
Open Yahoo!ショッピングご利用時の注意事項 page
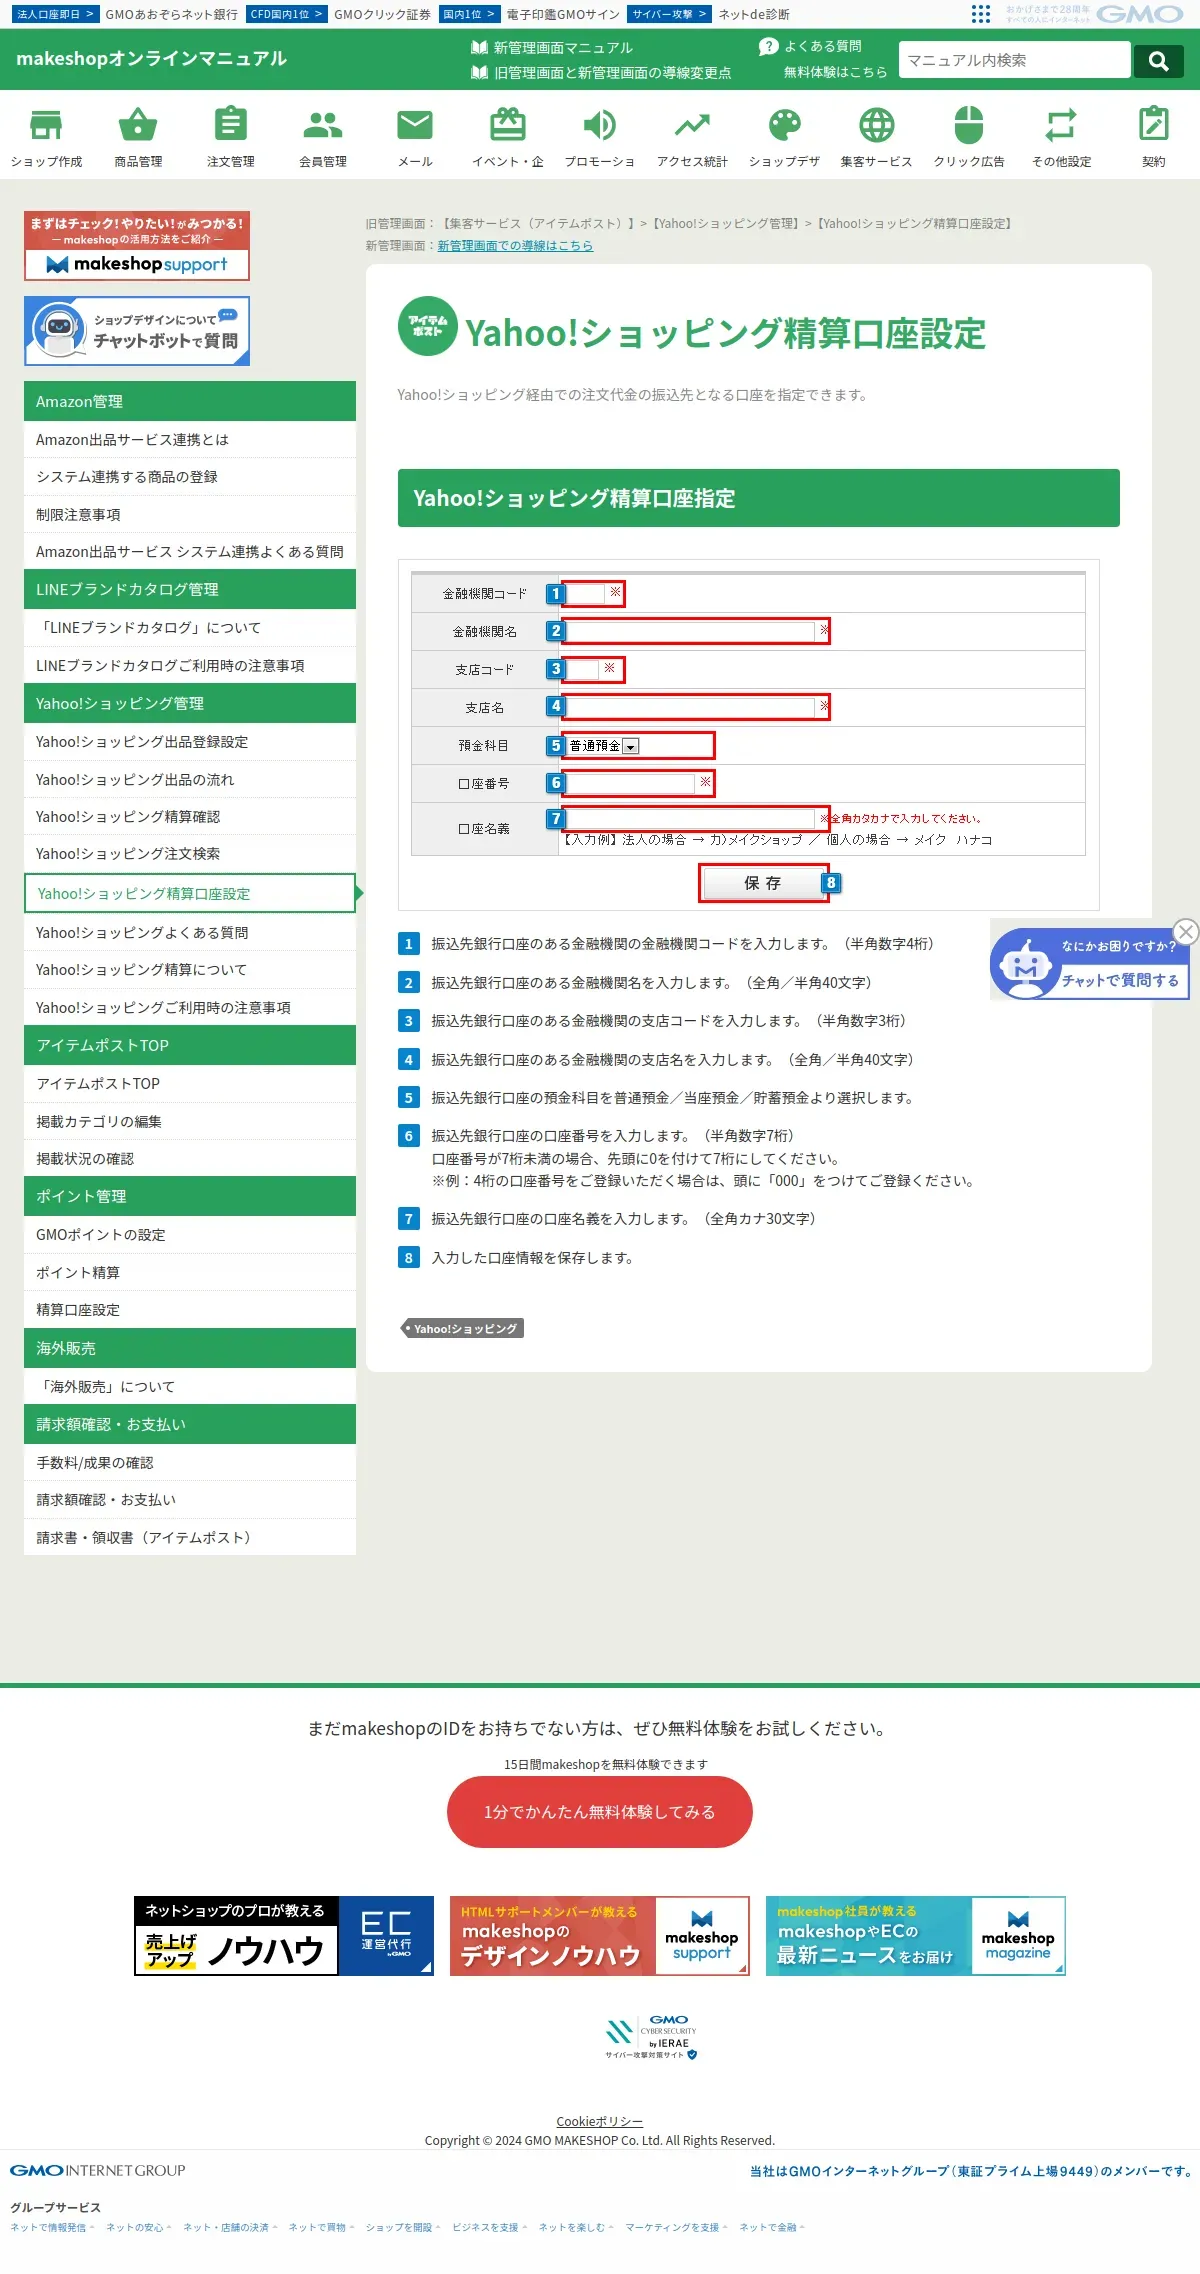pos(190,1008)
